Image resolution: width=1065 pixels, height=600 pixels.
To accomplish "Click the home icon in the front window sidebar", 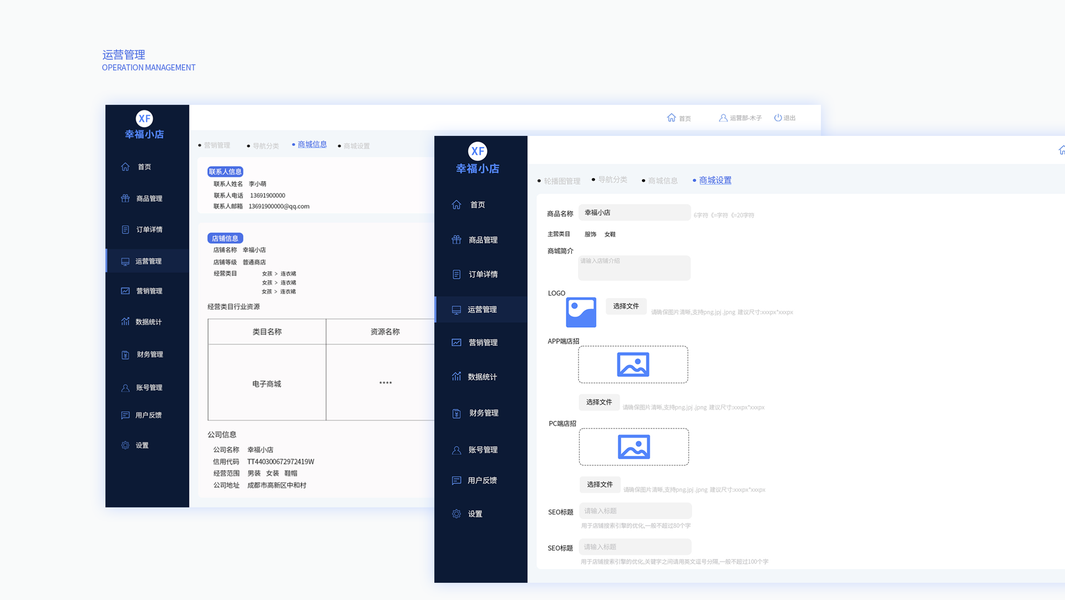I will pyautogui.click(x=456, y=205).
